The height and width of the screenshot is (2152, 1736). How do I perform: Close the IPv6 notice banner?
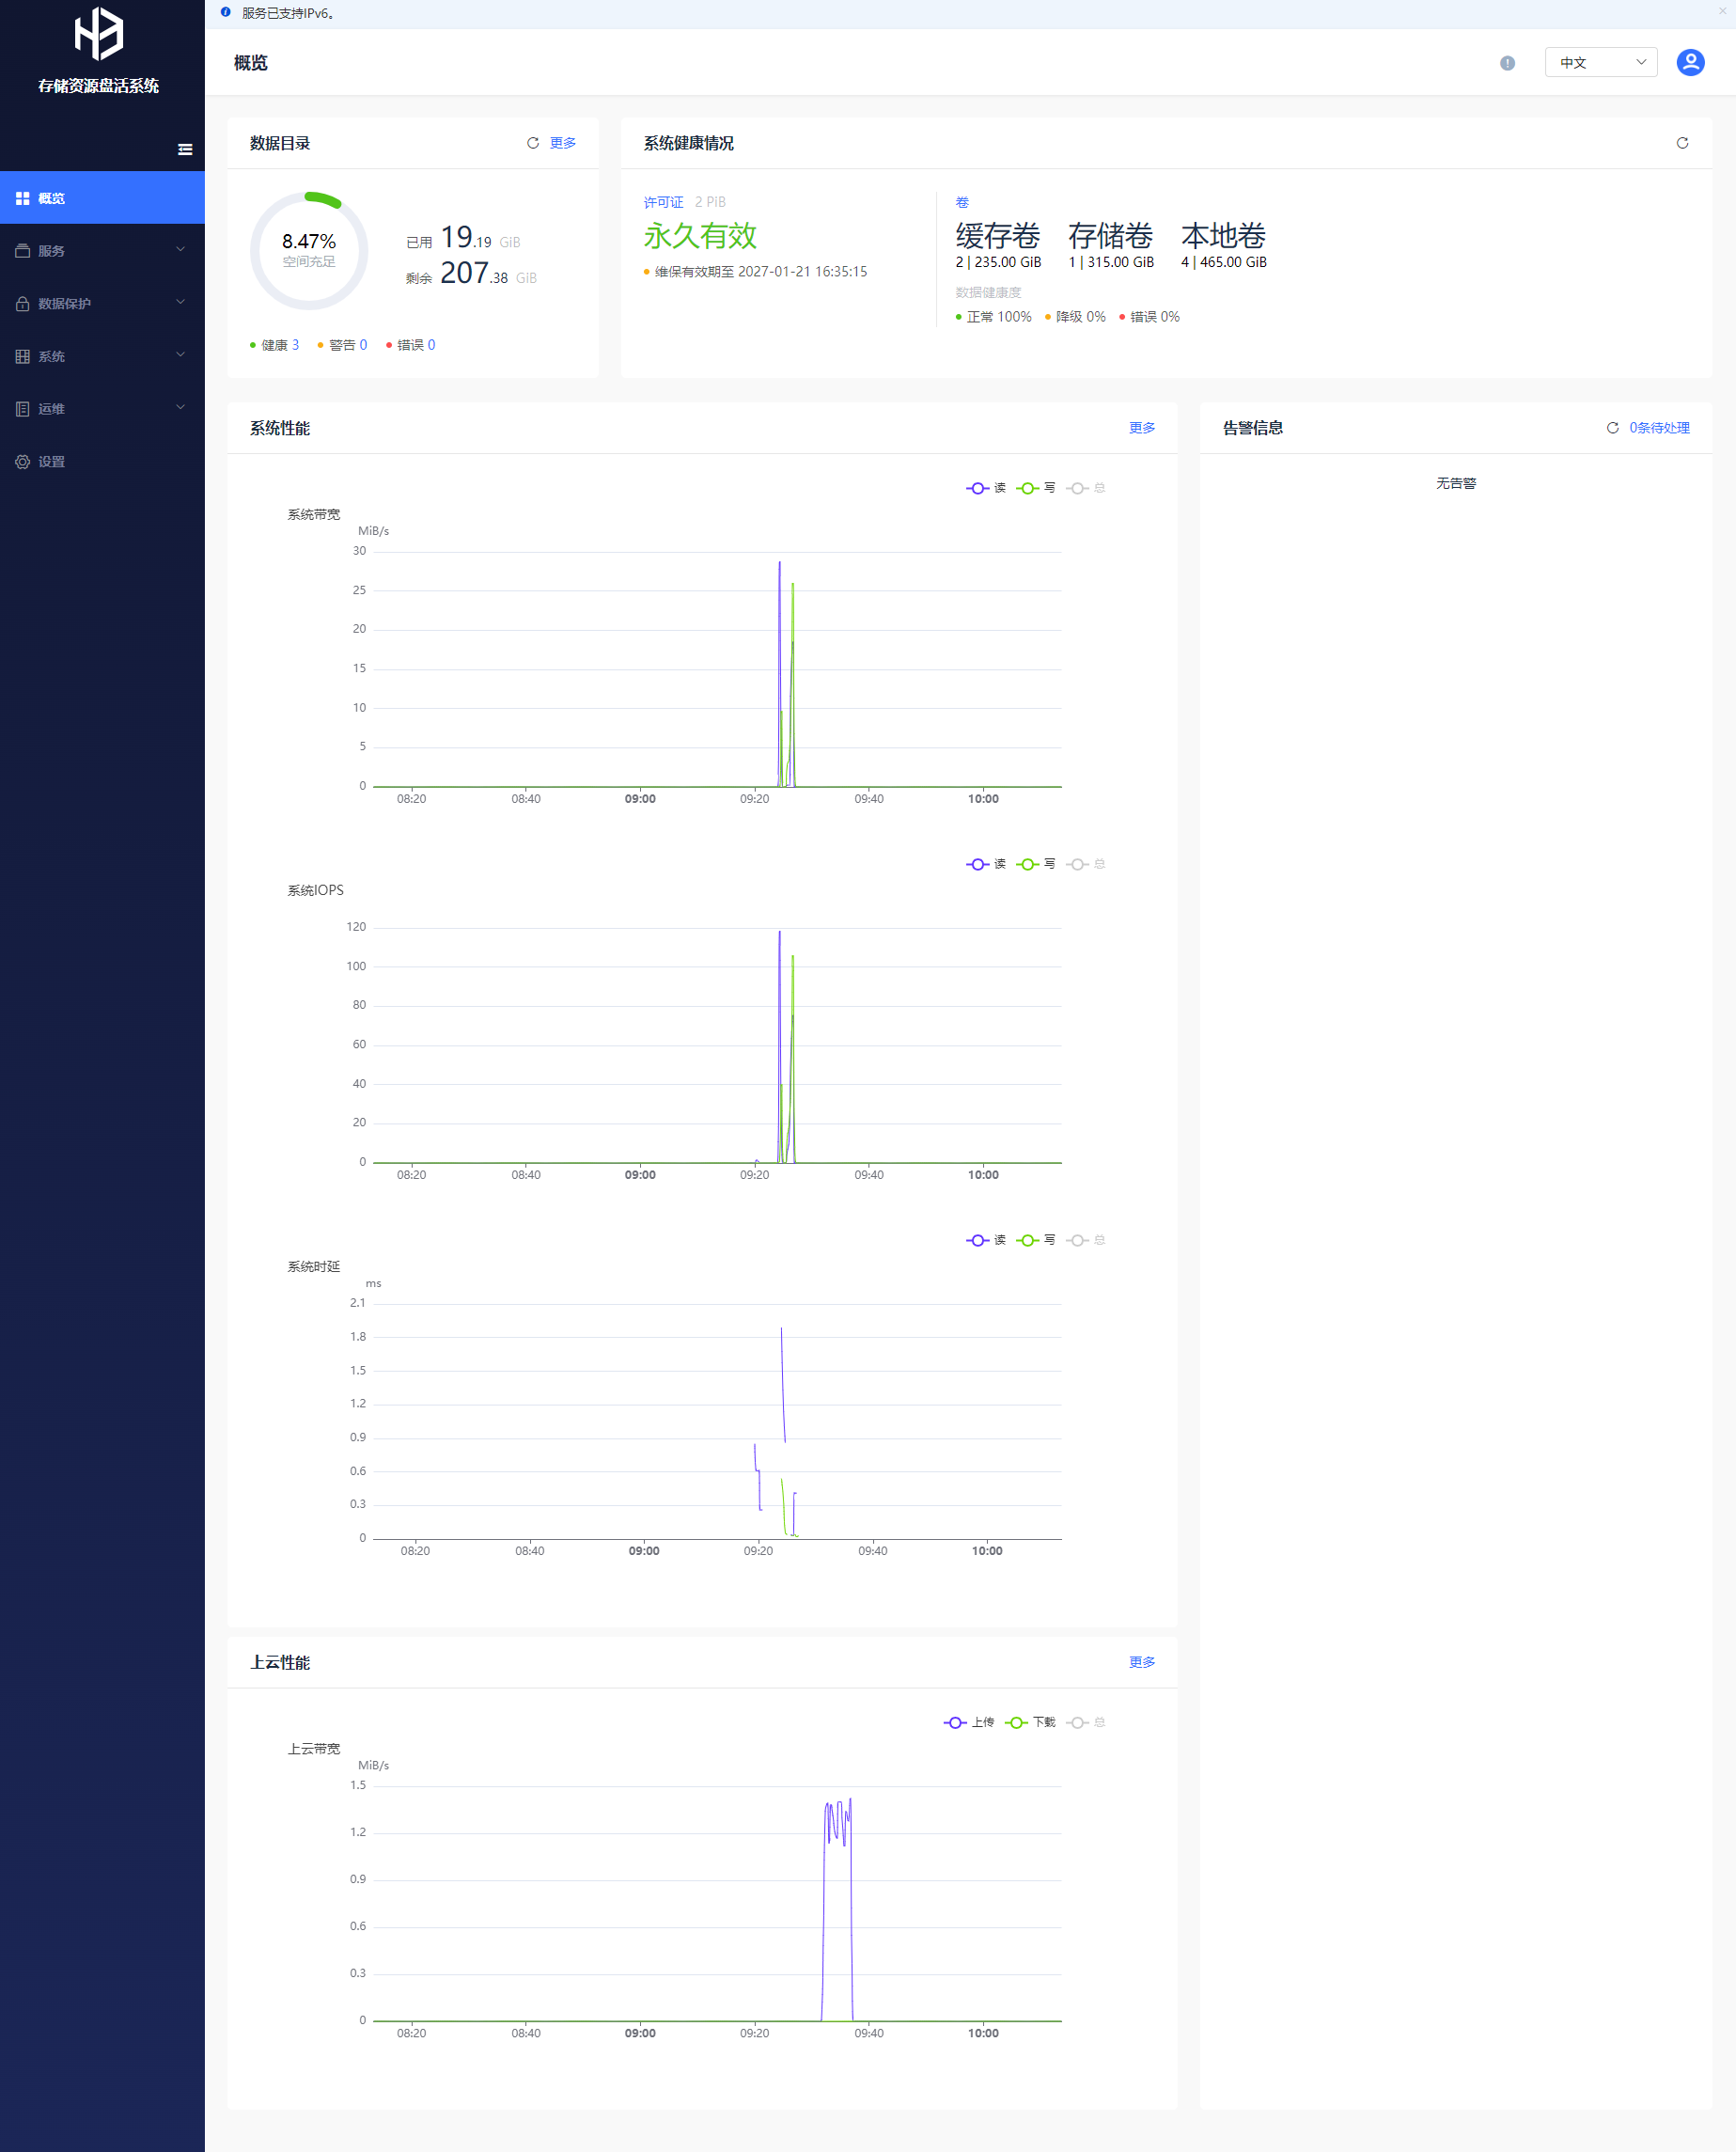(1723, 12)
